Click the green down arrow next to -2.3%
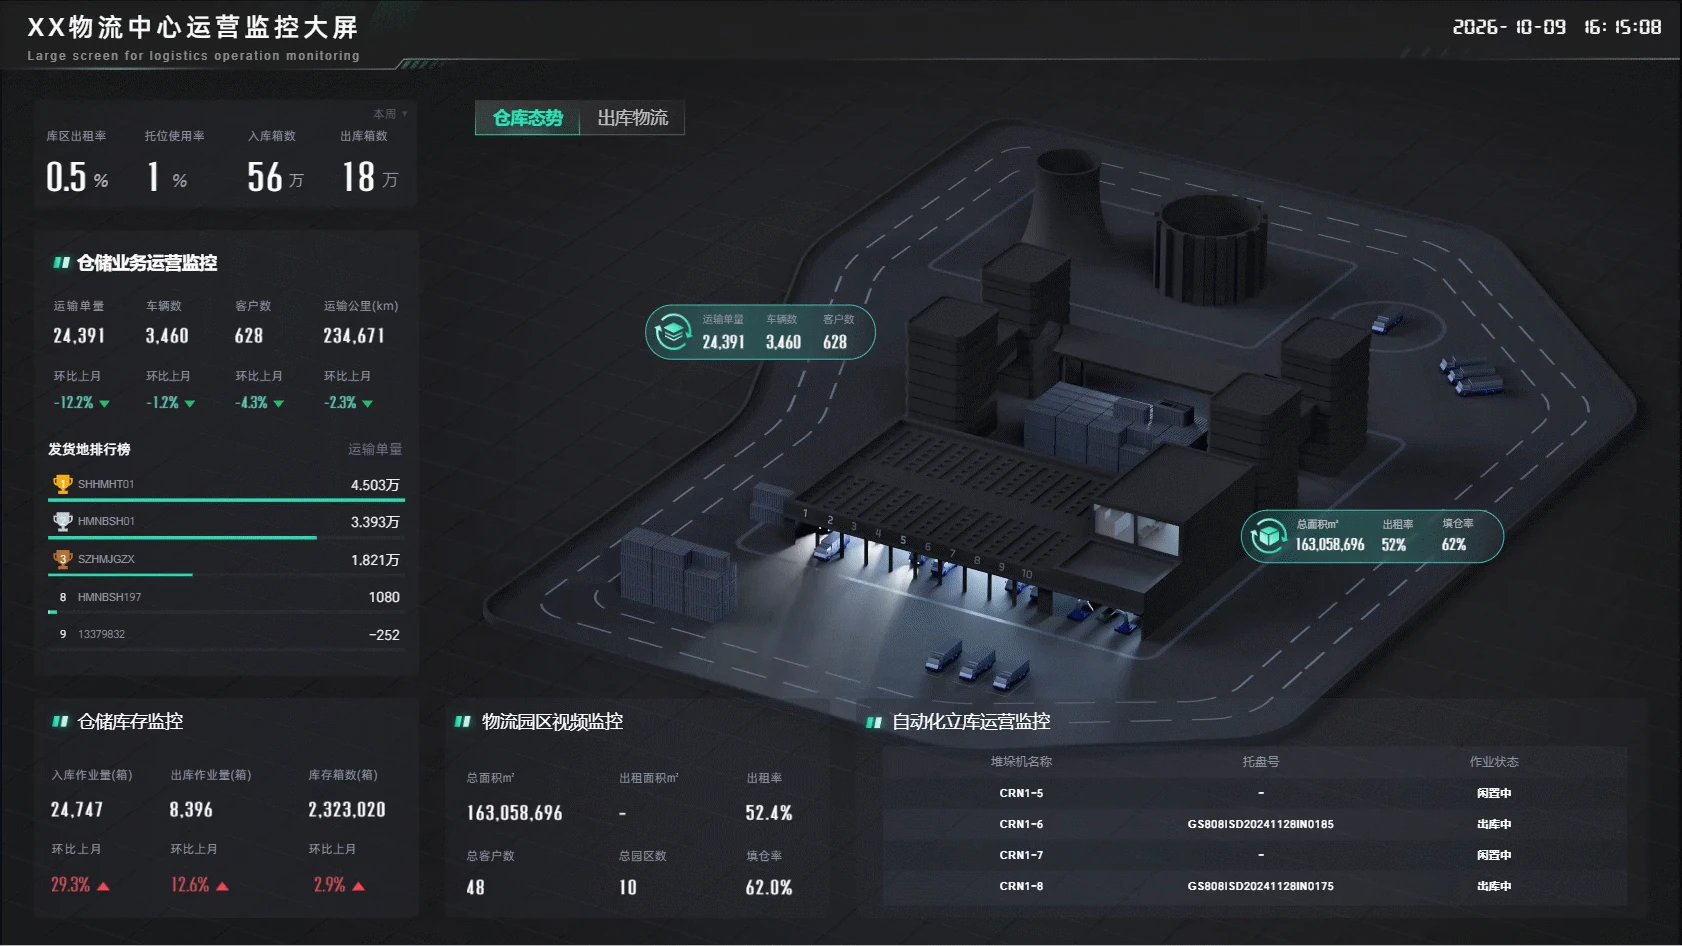 click(367, 404)
